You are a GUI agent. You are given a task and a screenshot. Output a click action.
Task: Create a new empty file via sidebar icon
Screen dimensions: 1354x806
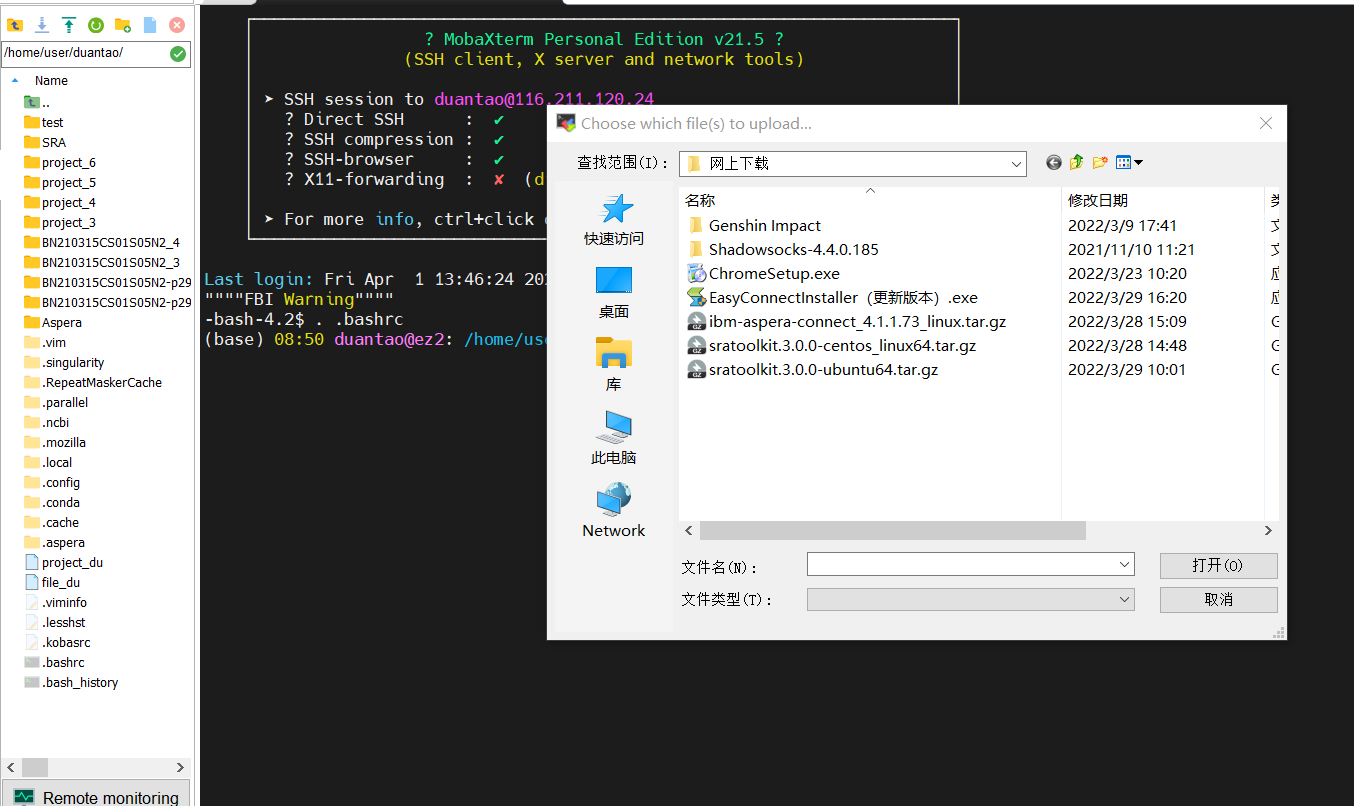tap(150, 25)
